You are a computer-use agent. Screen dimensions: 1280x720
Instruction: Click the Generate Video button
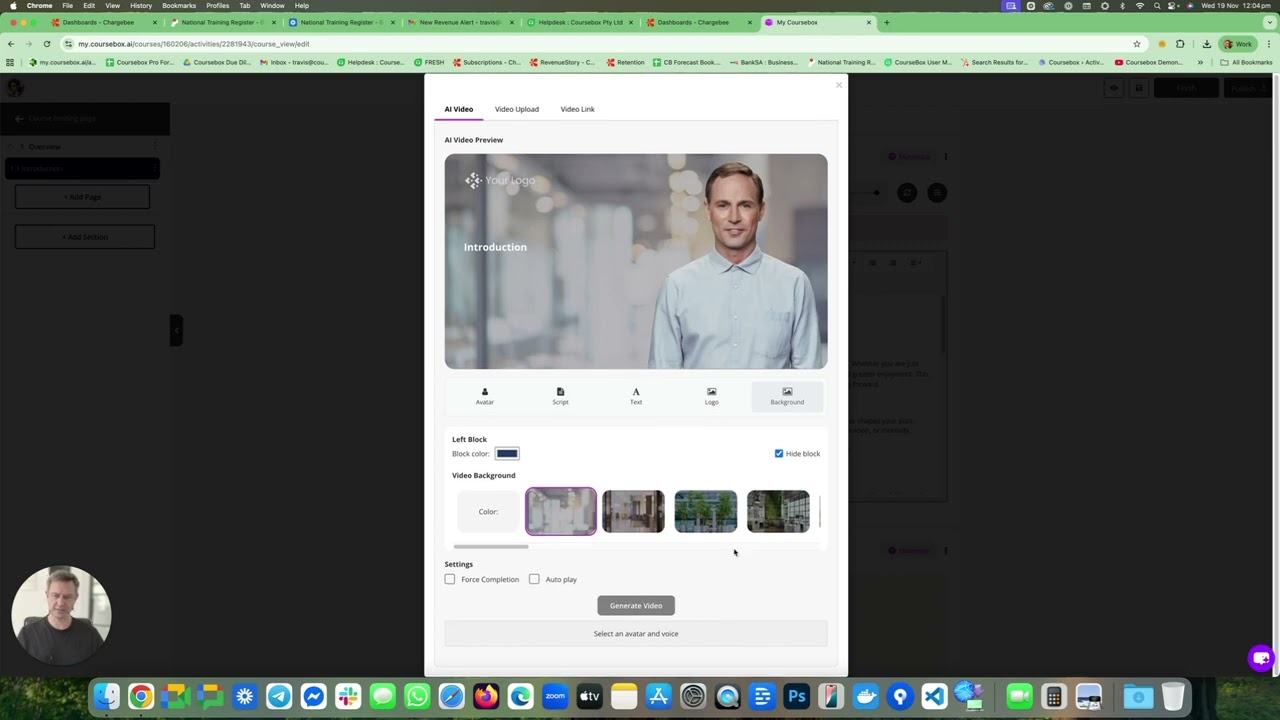(x=636, y=606)
